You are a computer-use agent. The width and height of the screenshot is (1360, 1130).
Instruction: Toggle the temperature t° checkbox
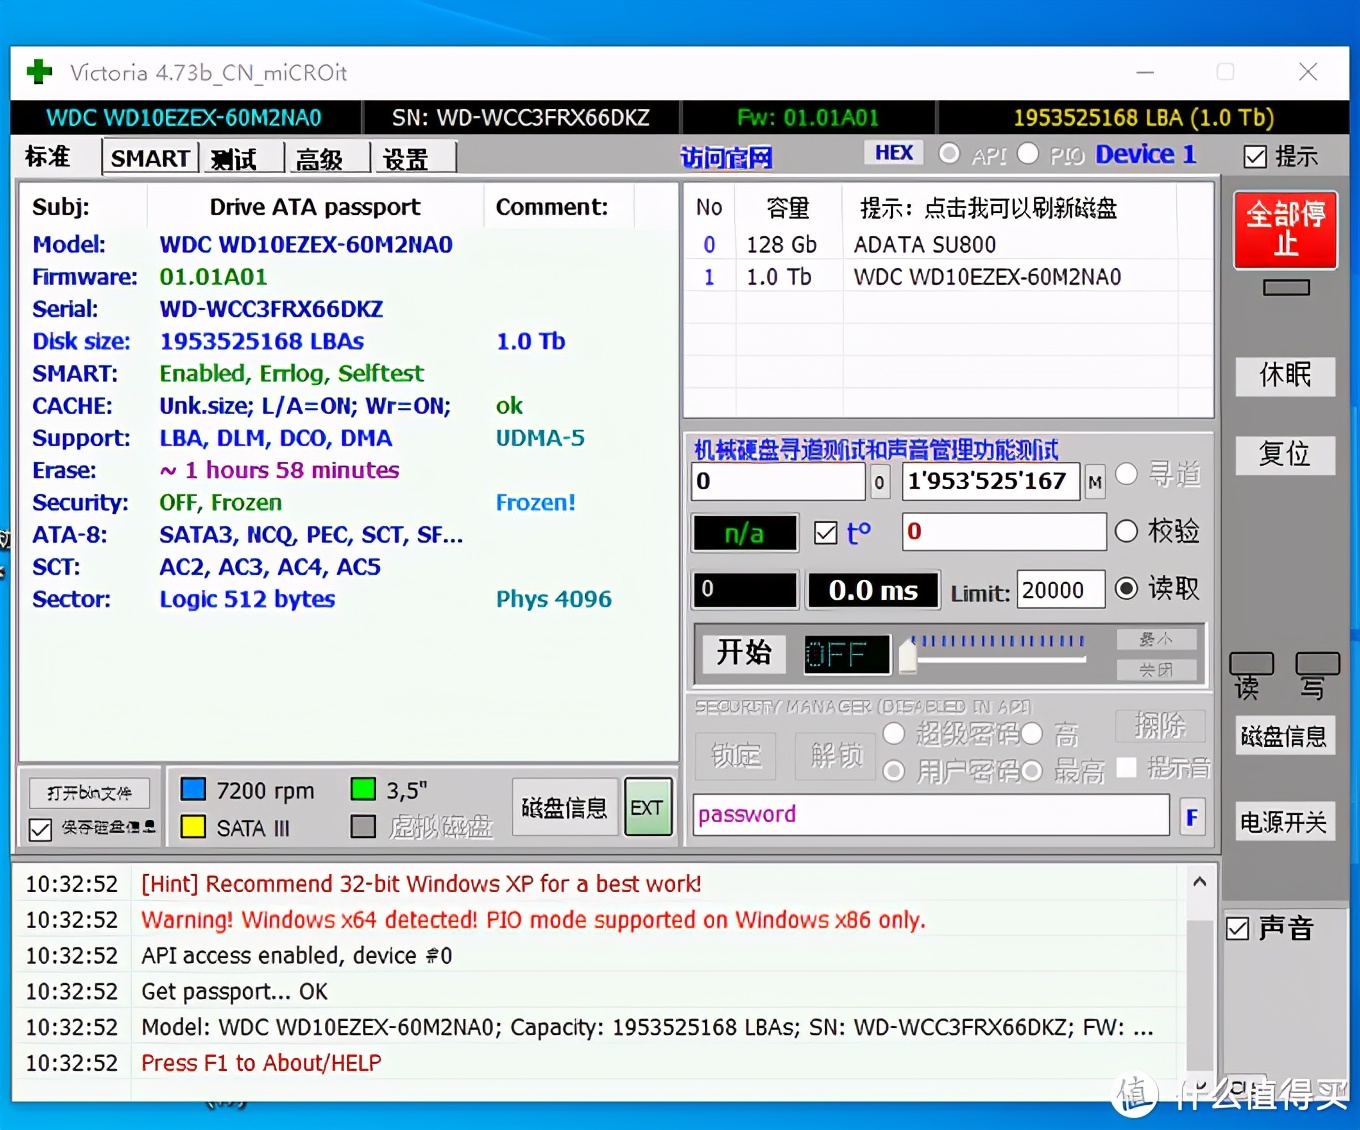pos(826,533)
